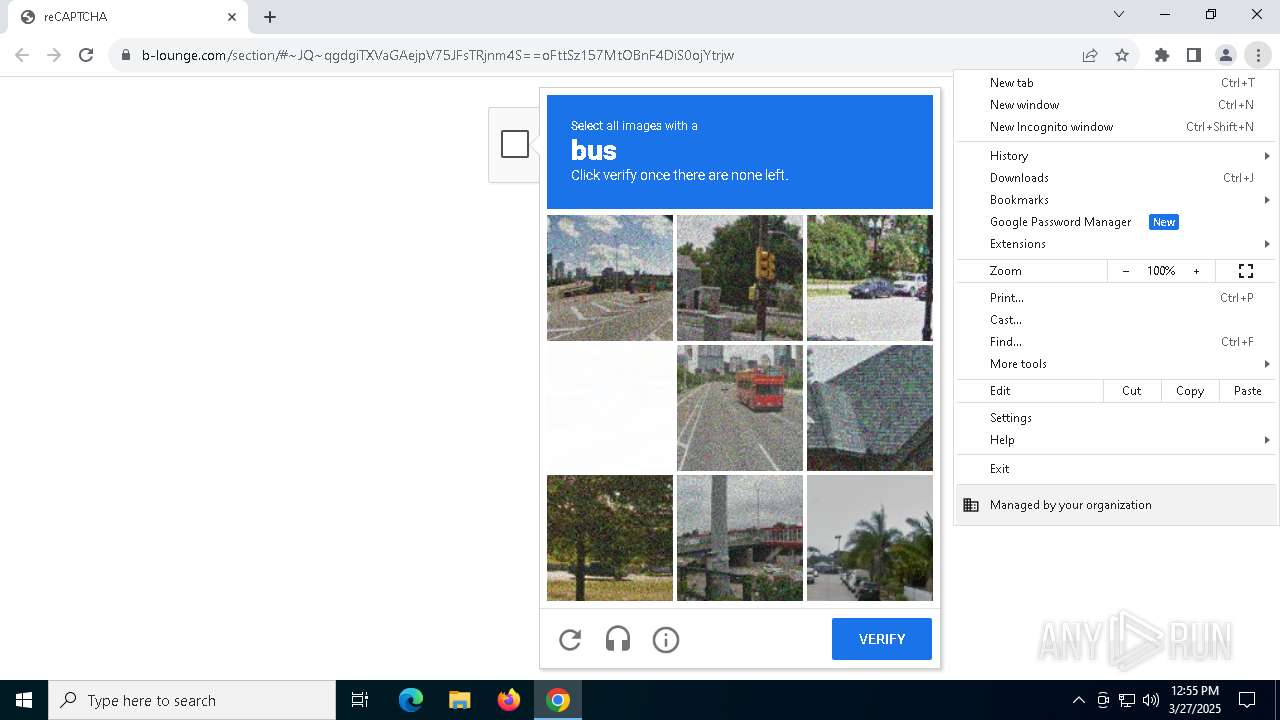
Task: Share this page via the share icon
Action: (x=1090, y=55)
